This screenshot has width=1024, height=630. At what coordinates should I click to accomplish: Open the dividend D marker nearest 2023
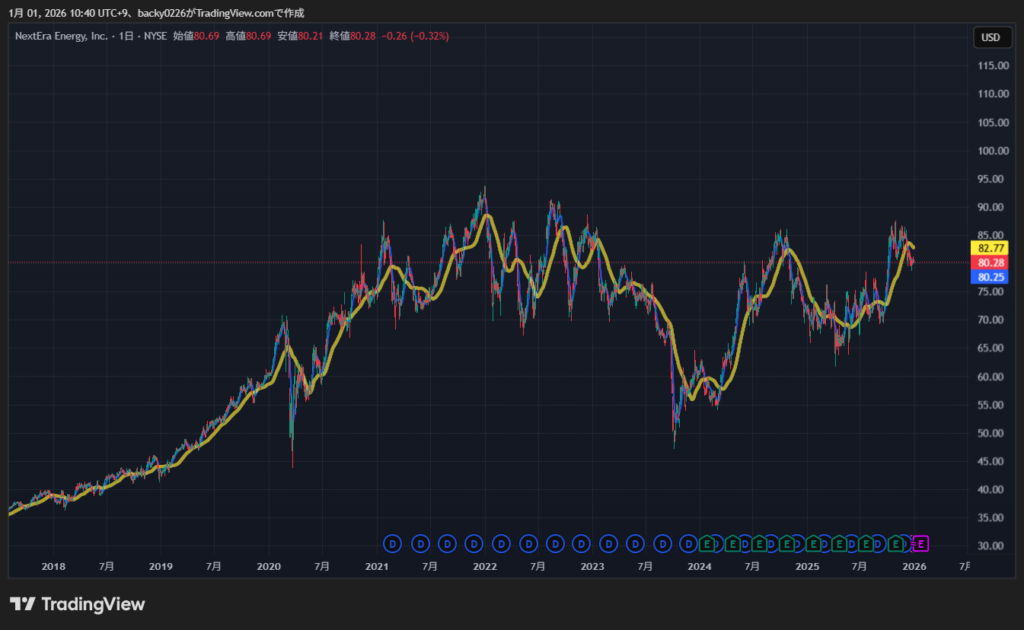pos(582,544)
